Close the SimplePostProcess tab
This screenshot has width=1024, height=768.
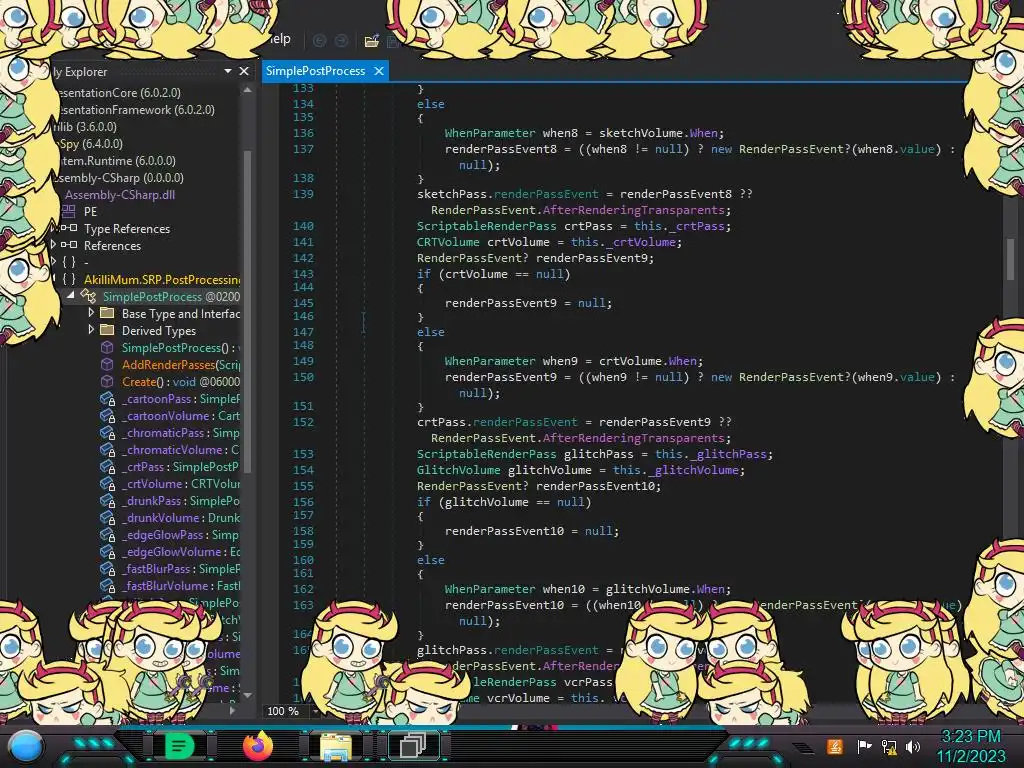pyautogui.click(x=379, y=71)
